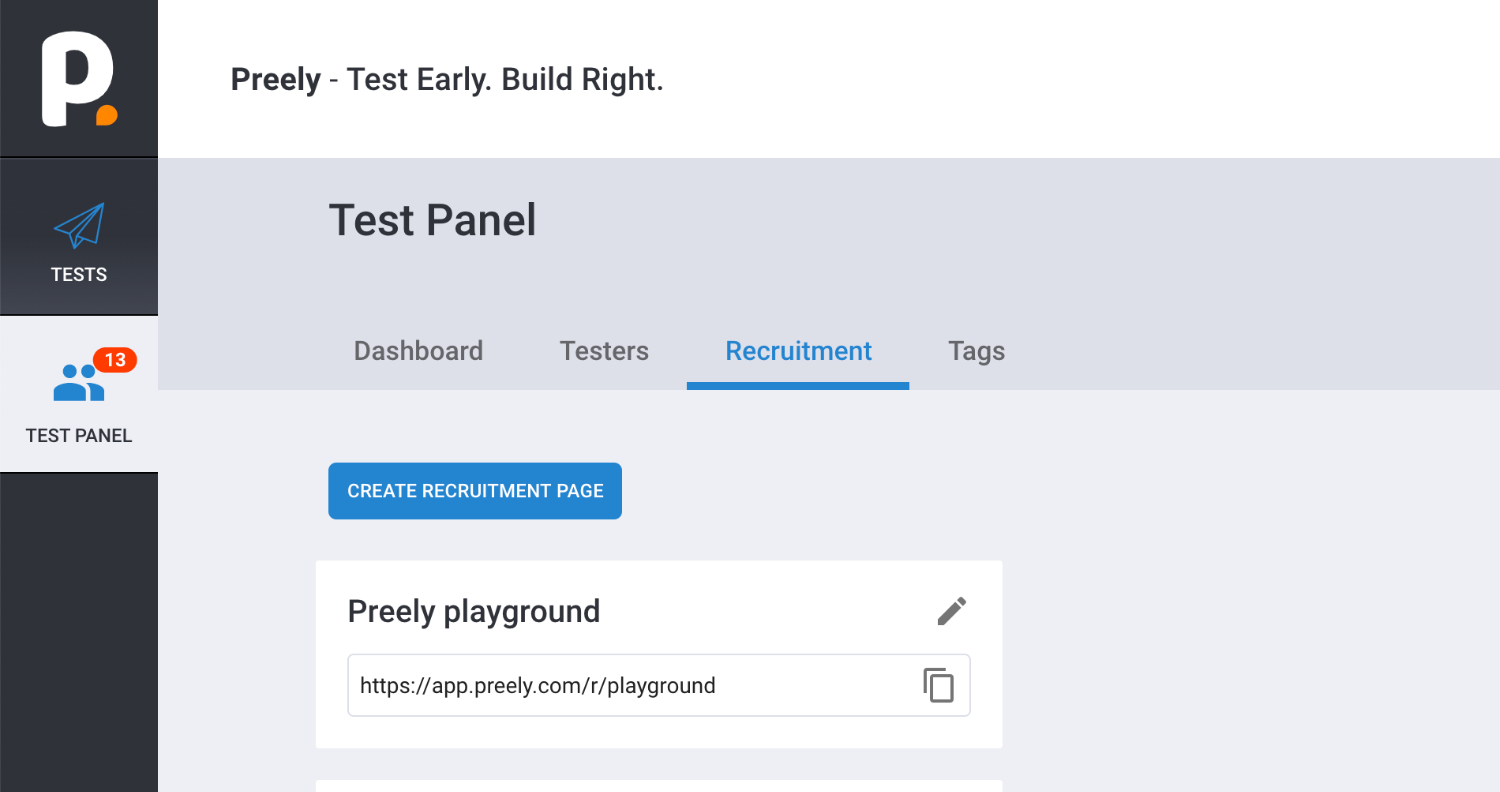The height and width of the screenshot is (792, 1500).
Task: Switch to the Dashboard tab
Action: (x=418, y=351)
